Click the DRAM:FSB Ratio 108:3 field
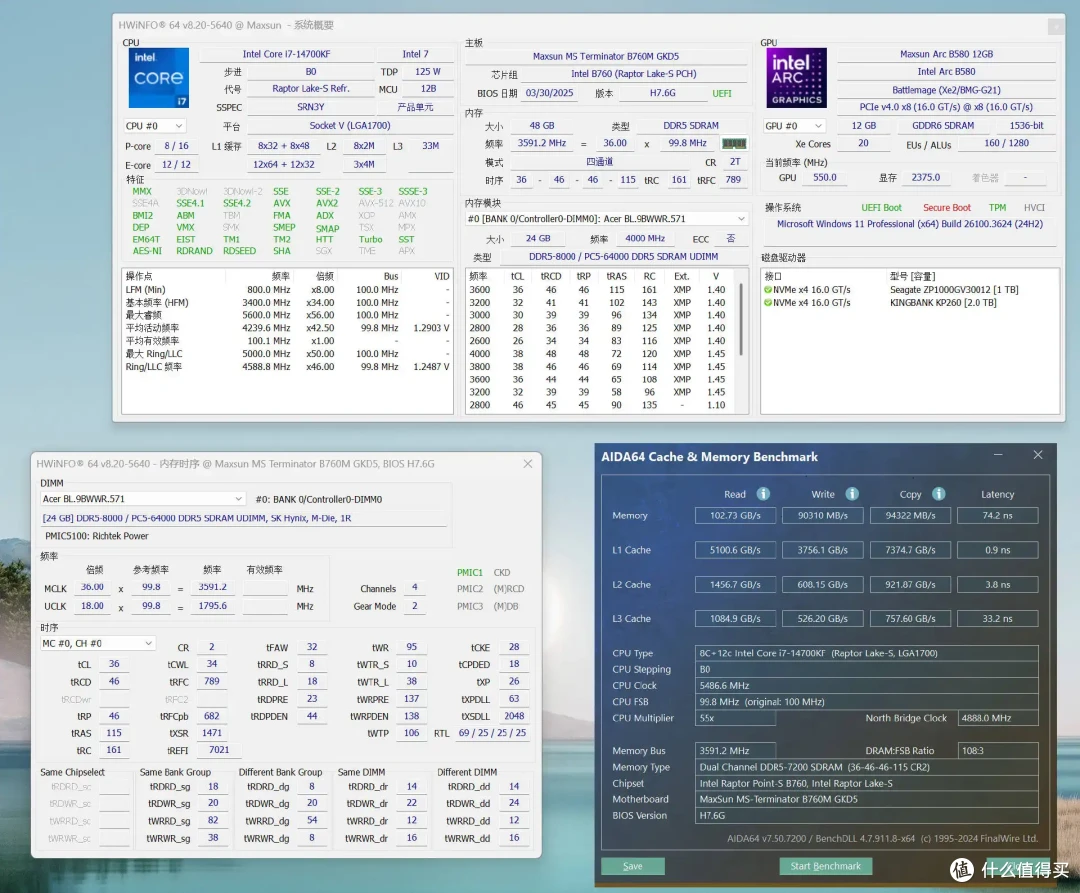The image size is (1080, 893). click(997, 750)
